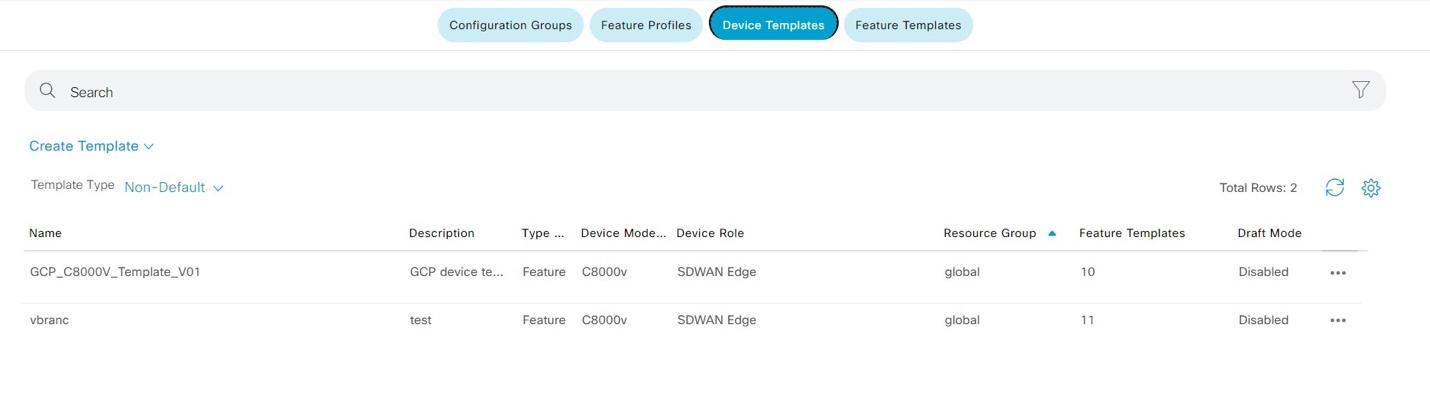Open the filter funnel icon
Image resolution: width=1430 pixels, height=403 pixels.
1360,90
